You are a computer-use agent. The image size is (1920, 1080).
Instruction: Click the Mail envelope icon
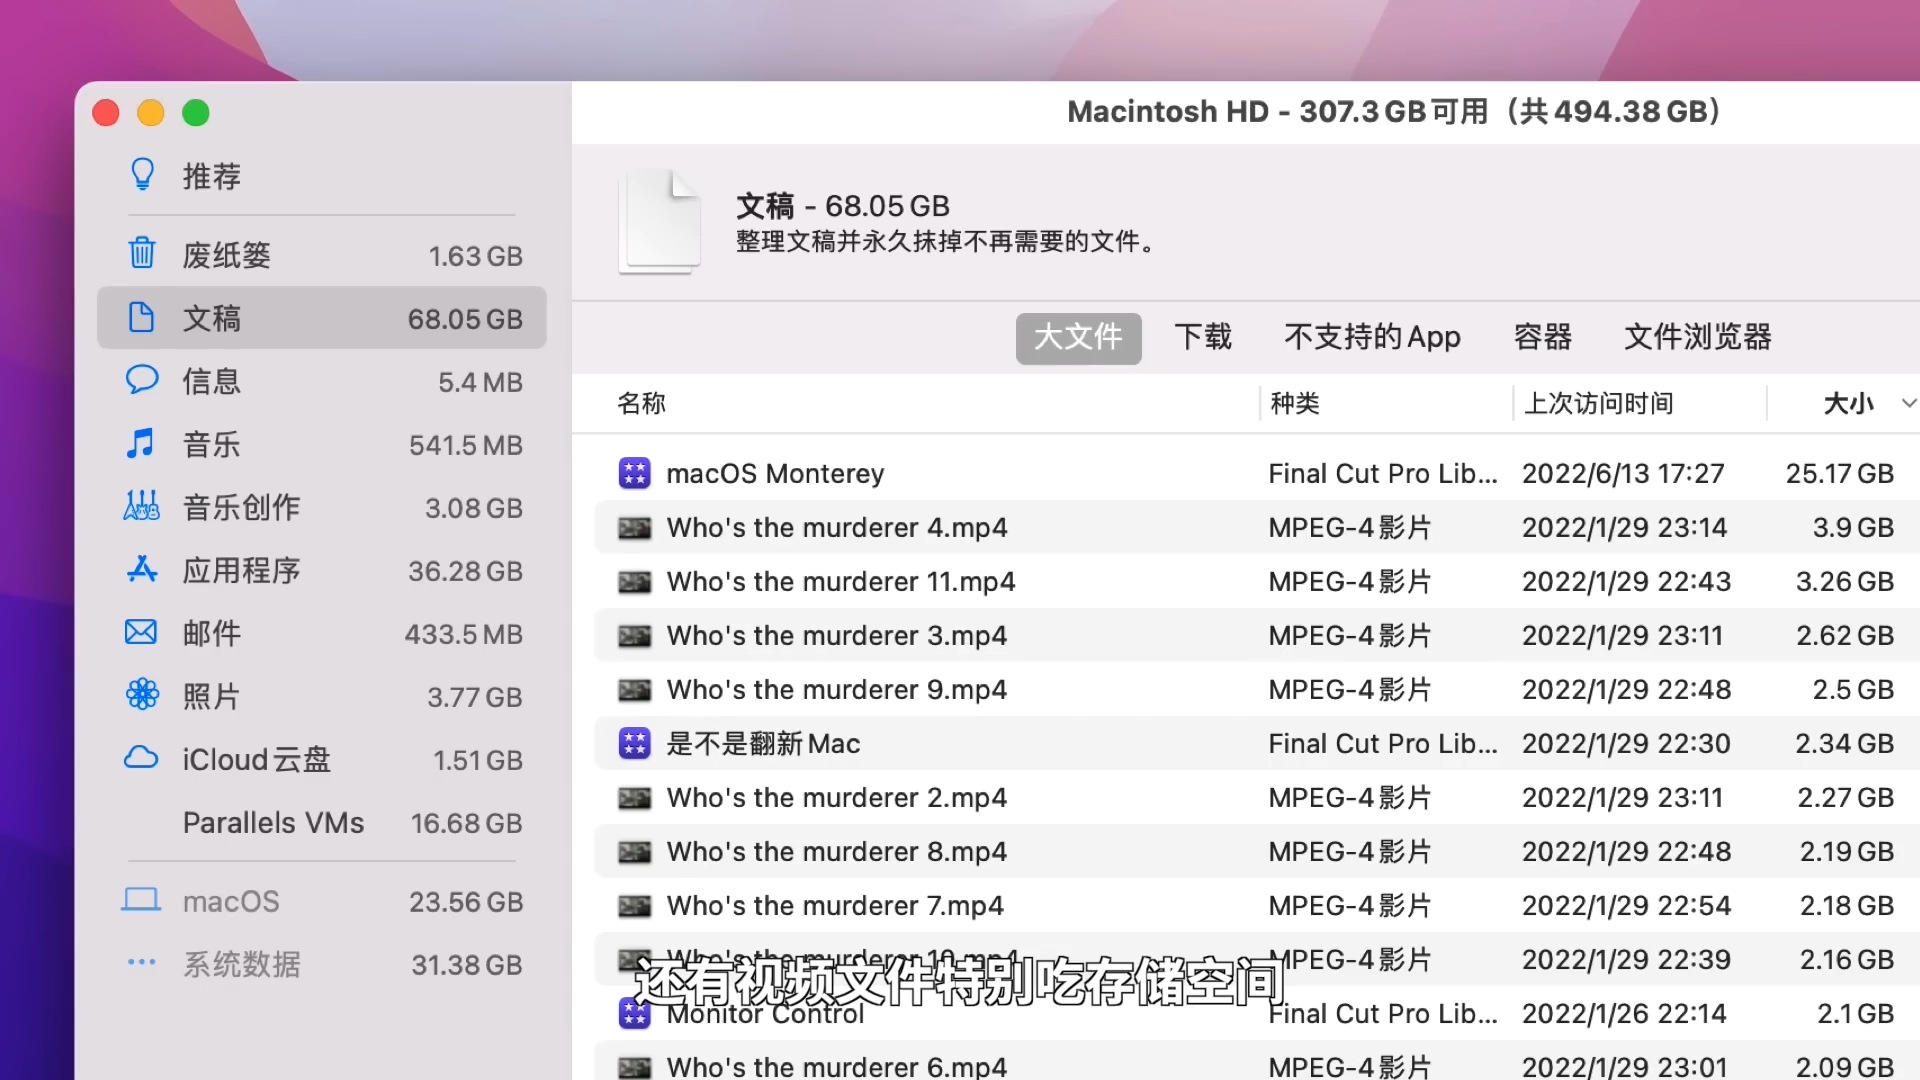(x=141, y=632)
